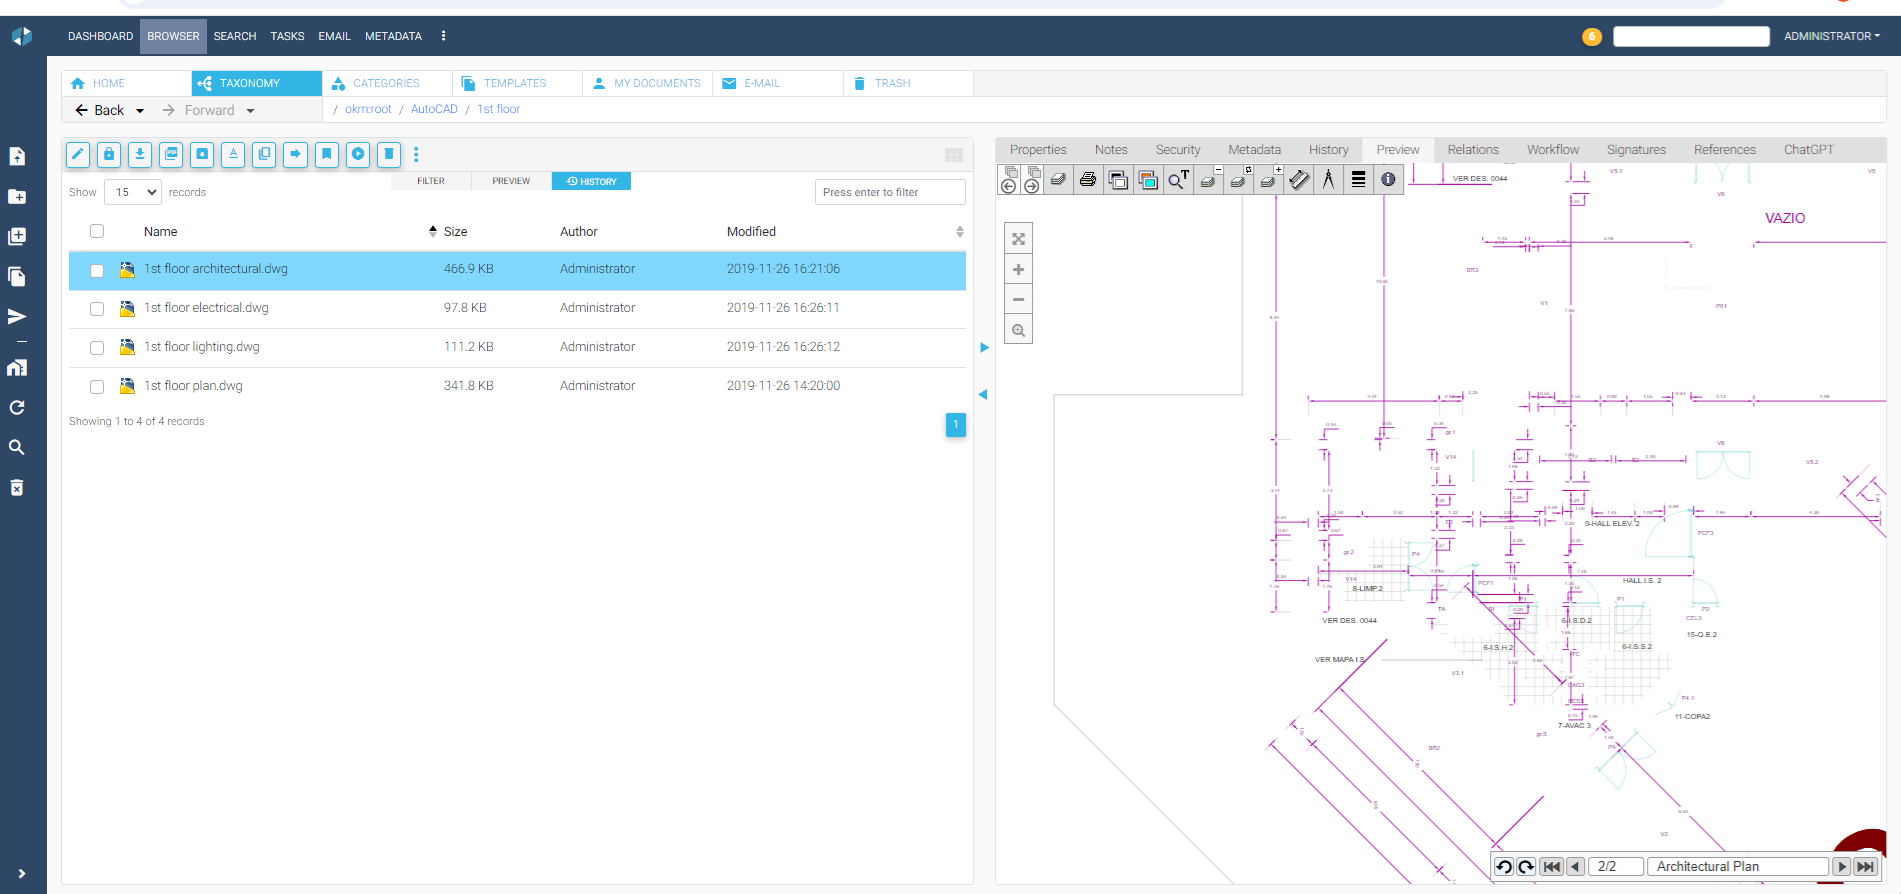Tick checkbox for 1st floor lighting.dwg
This screenshot has width=1901, height=894.
click(97, 348)
